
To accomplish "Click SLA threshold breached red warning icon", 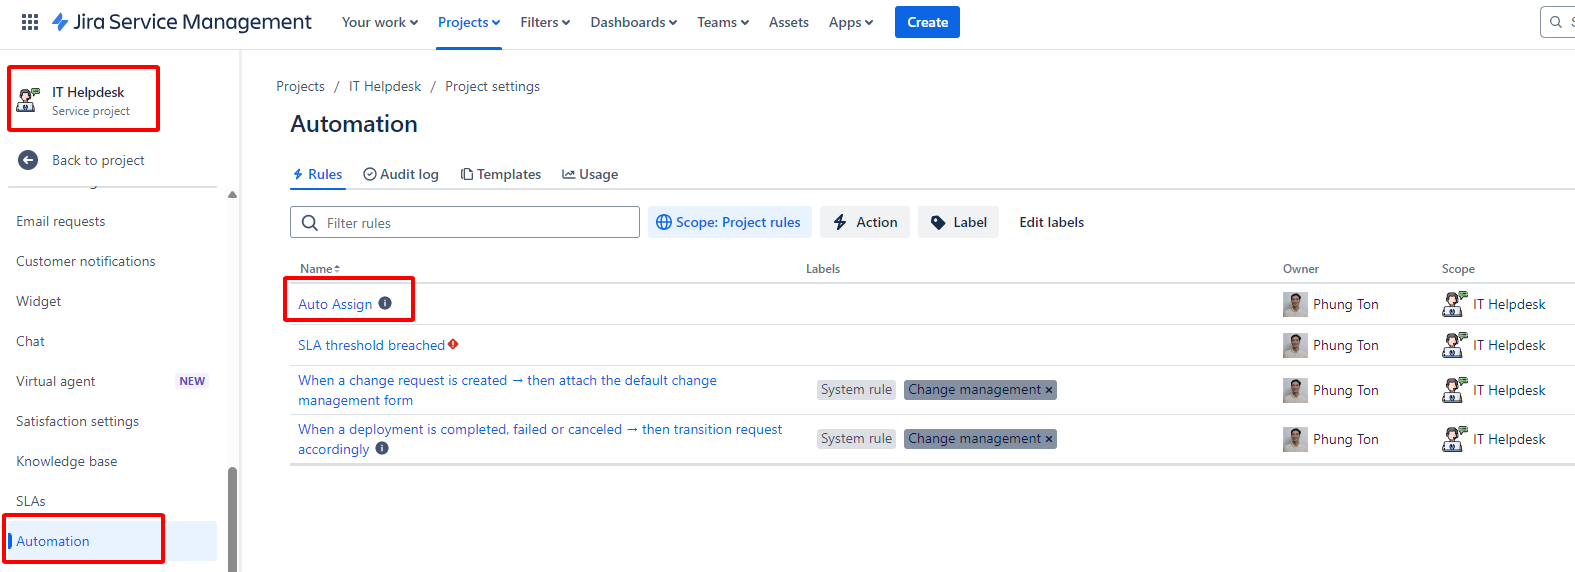I will pyautogui.click(x=453, y=344).
